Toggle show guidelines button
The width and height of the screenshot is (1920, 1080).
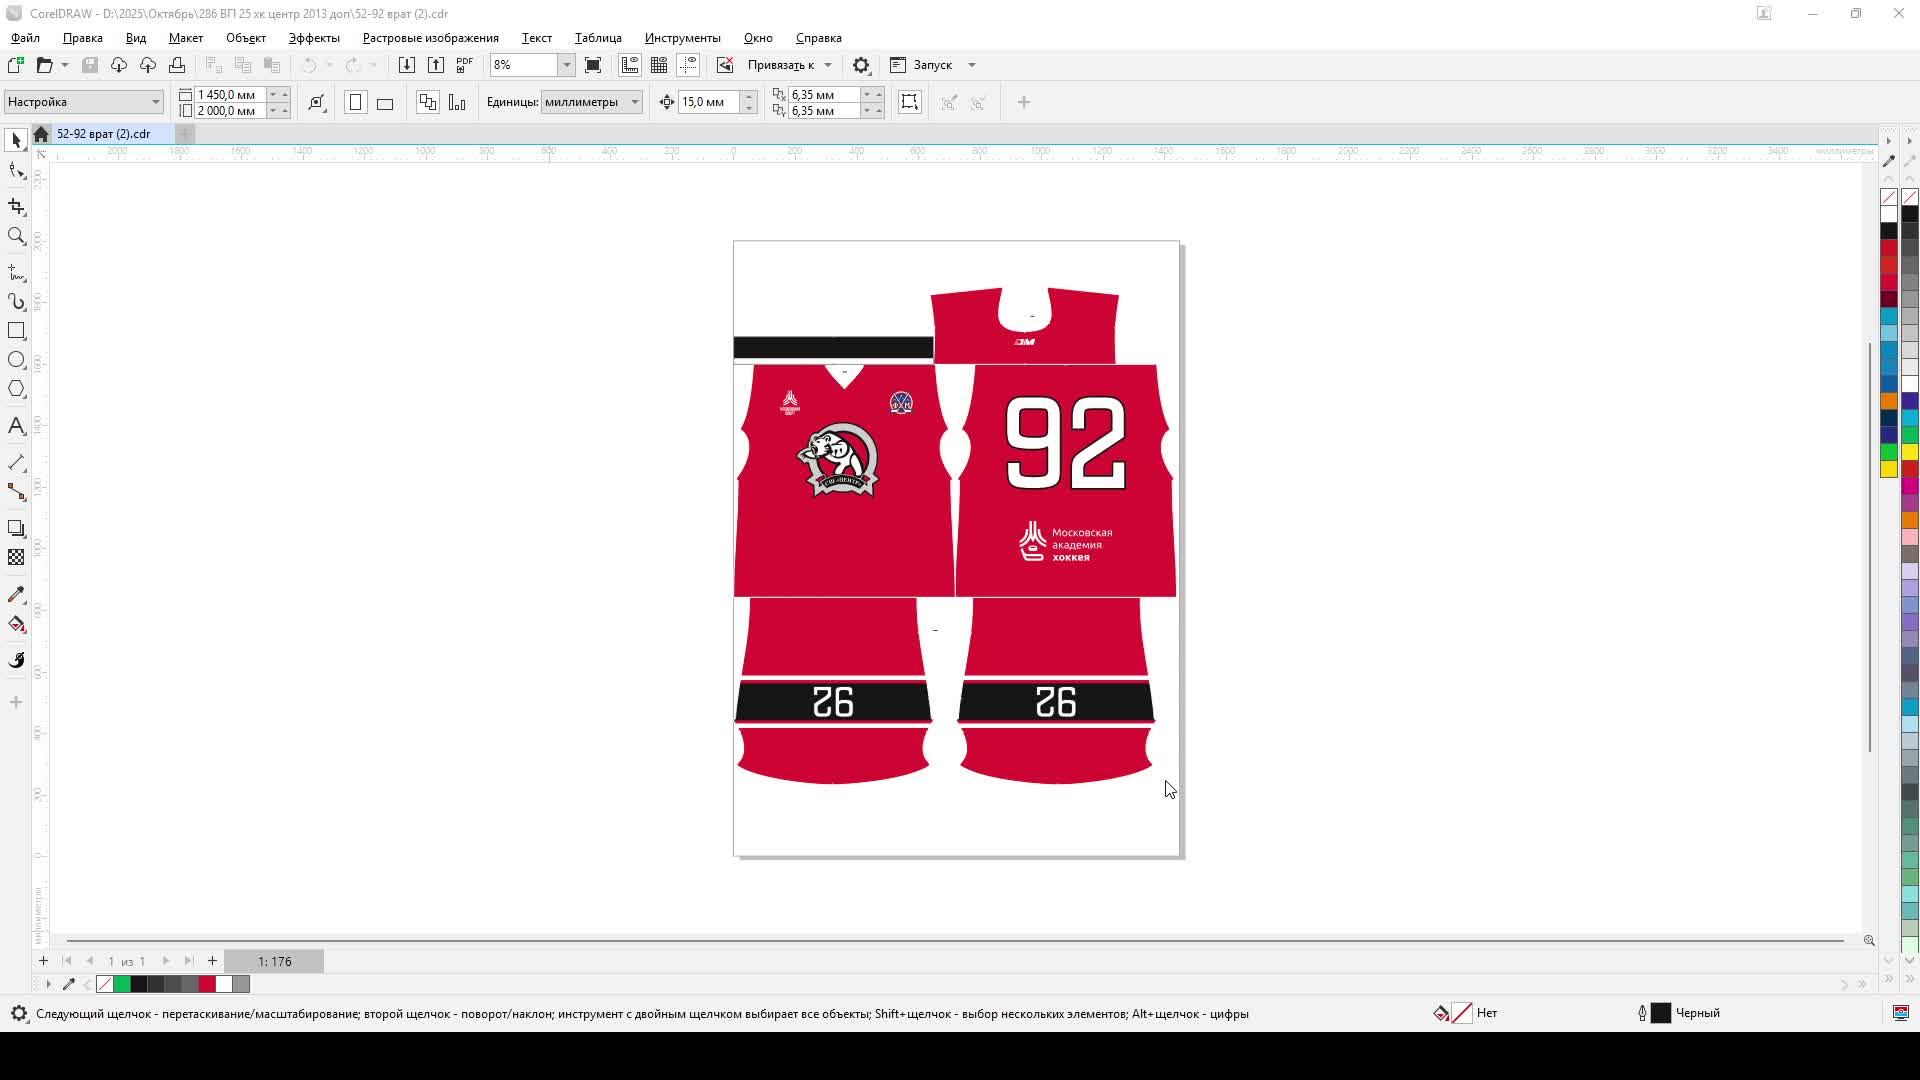tap(688, 65)
